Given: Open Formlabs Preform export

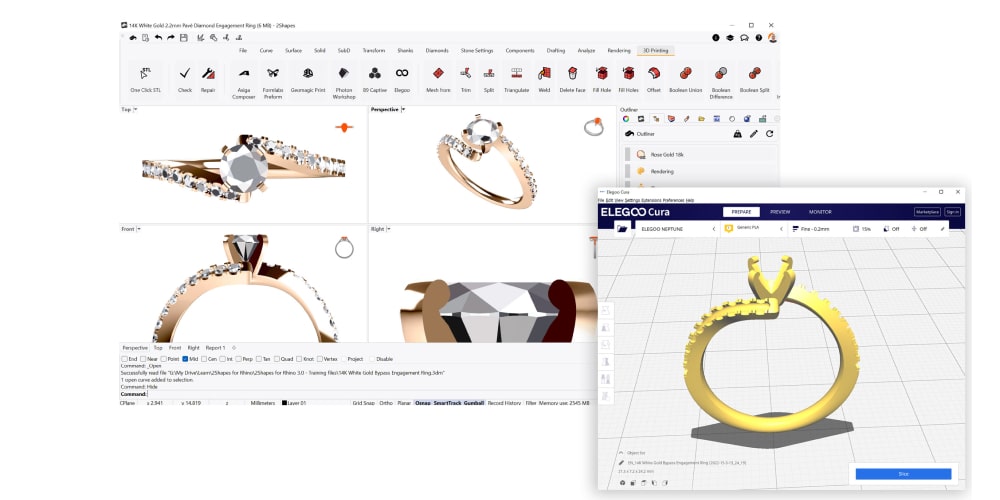Looking at the screenshot, I should click(x=272, y=77).
